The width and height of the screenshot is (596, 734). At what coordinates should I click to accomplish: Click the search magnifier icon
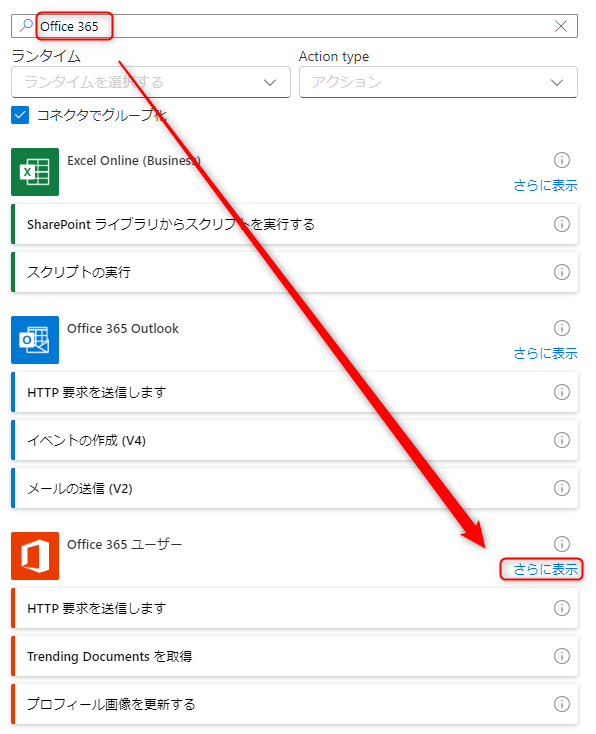pos(26,25)
